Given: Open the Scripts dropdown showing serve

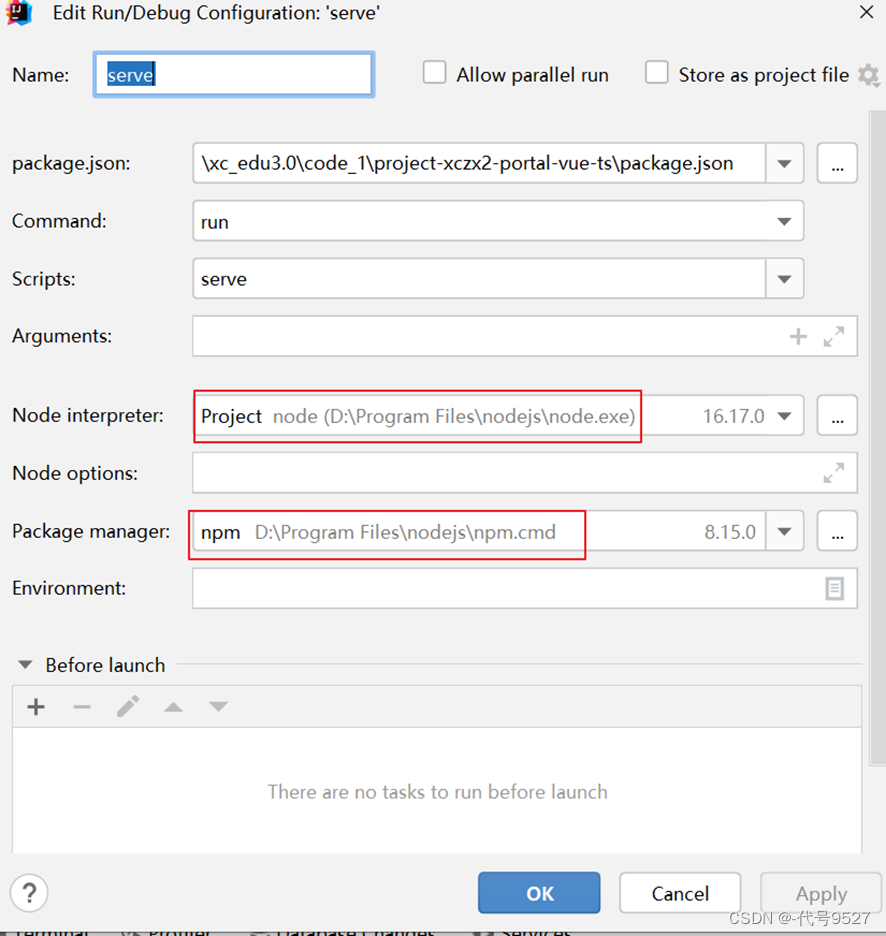Looking at the screenshot, I should pyautogui.click(x=785, y=279).
